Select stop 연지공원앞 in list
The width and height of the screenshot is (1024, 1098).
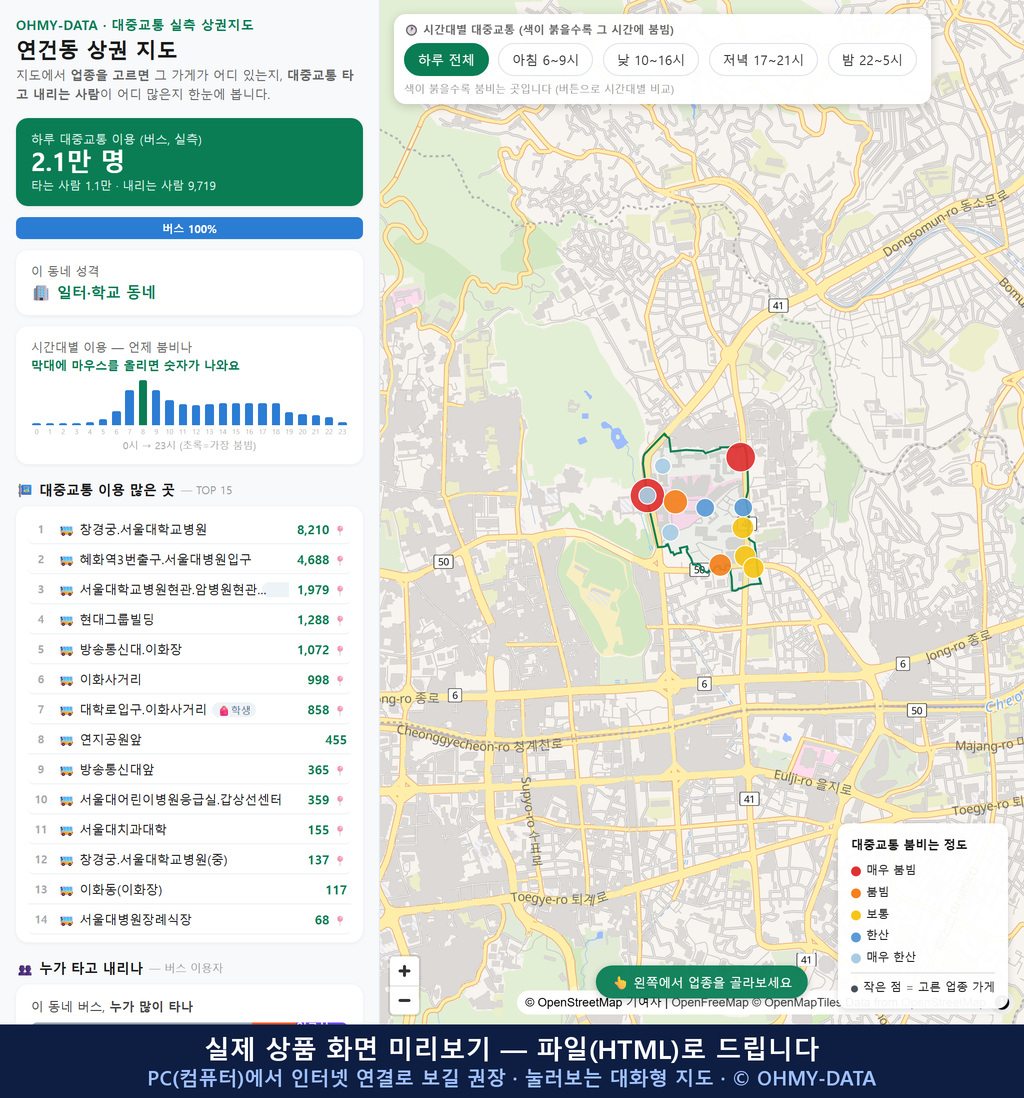pyautogui.click(x=189, y=740)
